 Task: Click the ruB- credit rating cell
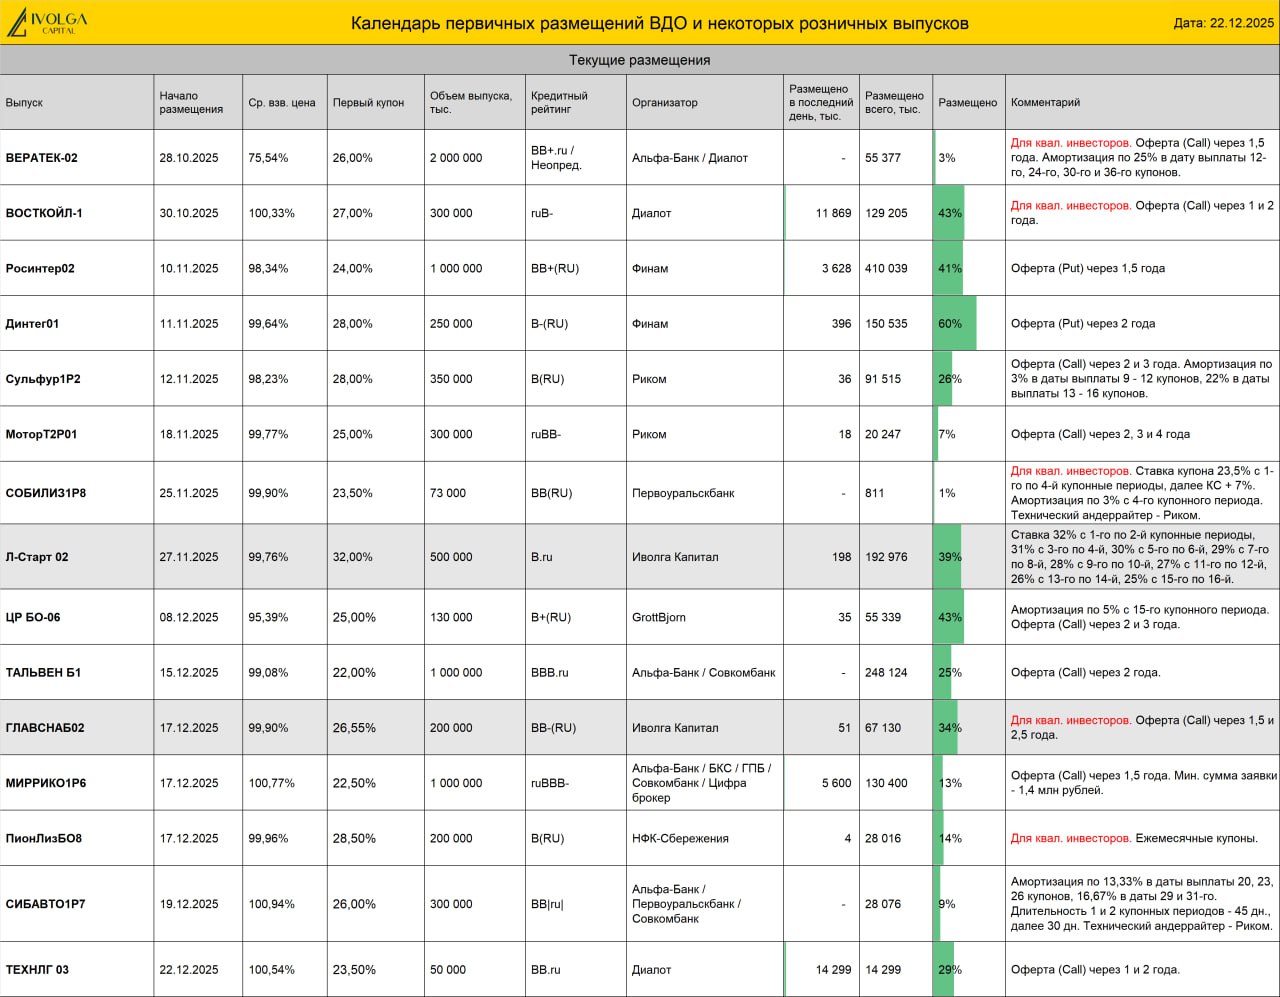[542, 213]
